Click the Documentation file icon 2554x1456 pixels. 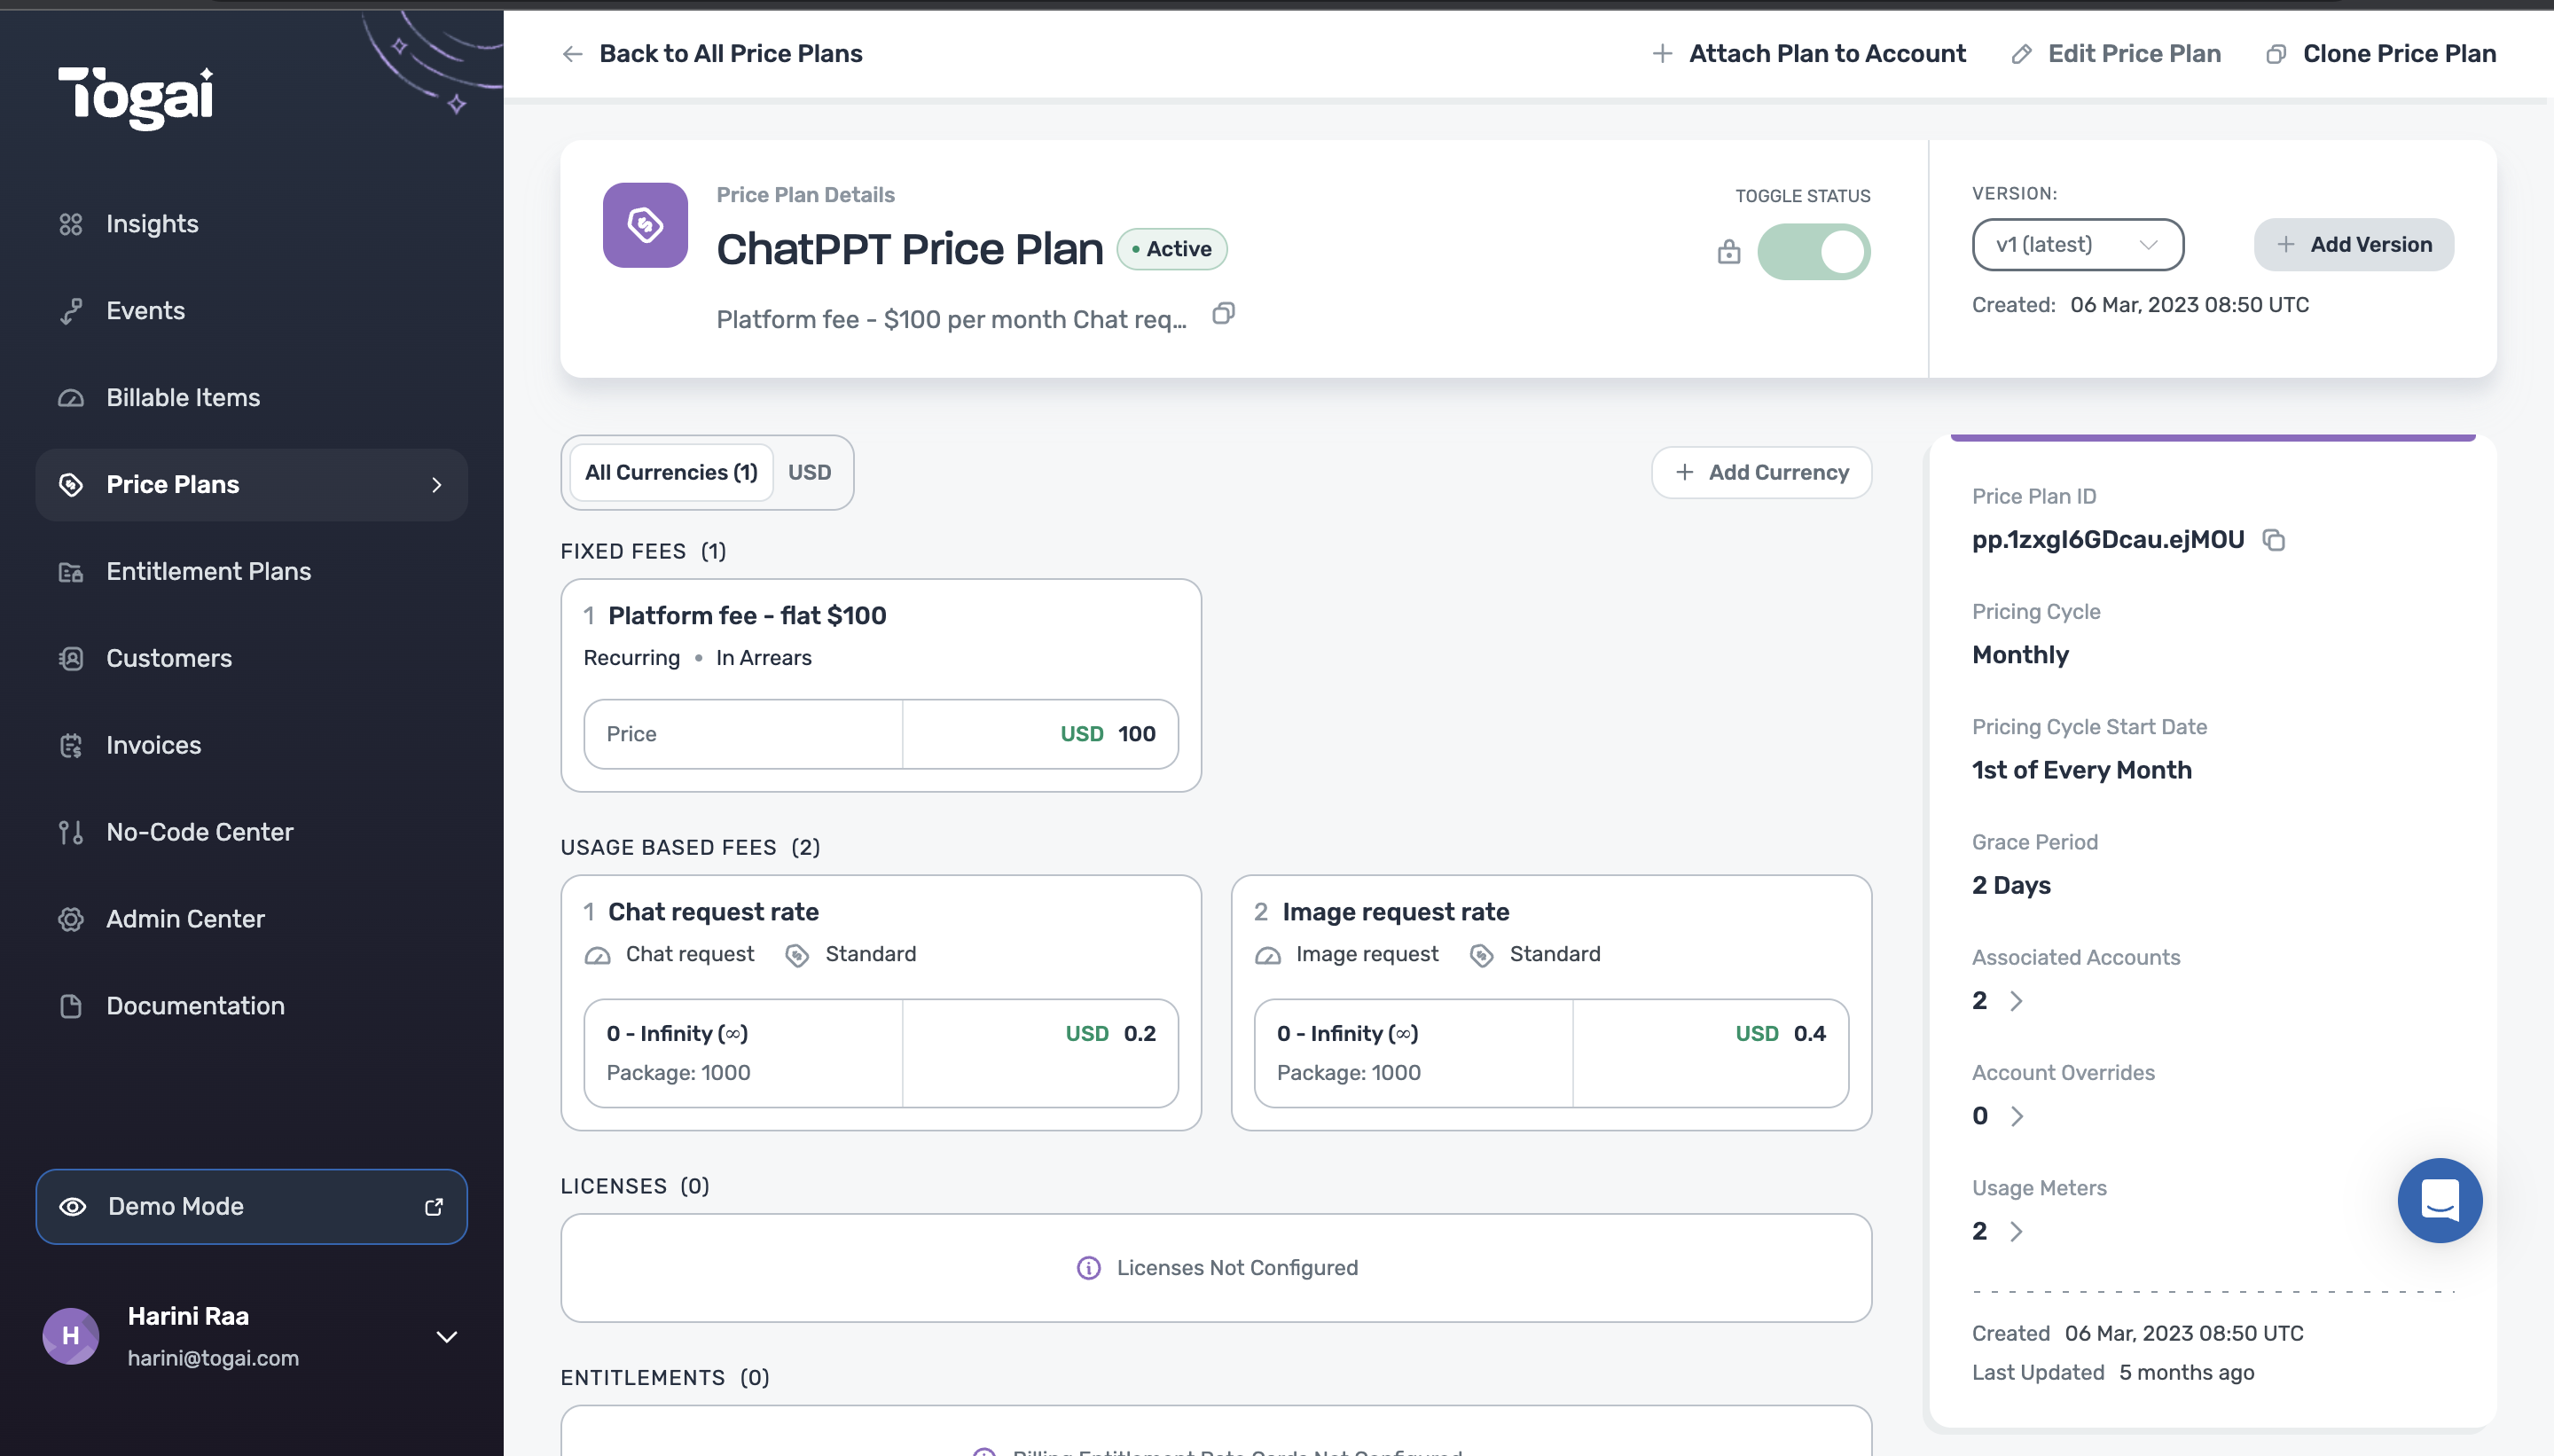pos(70,1006)
